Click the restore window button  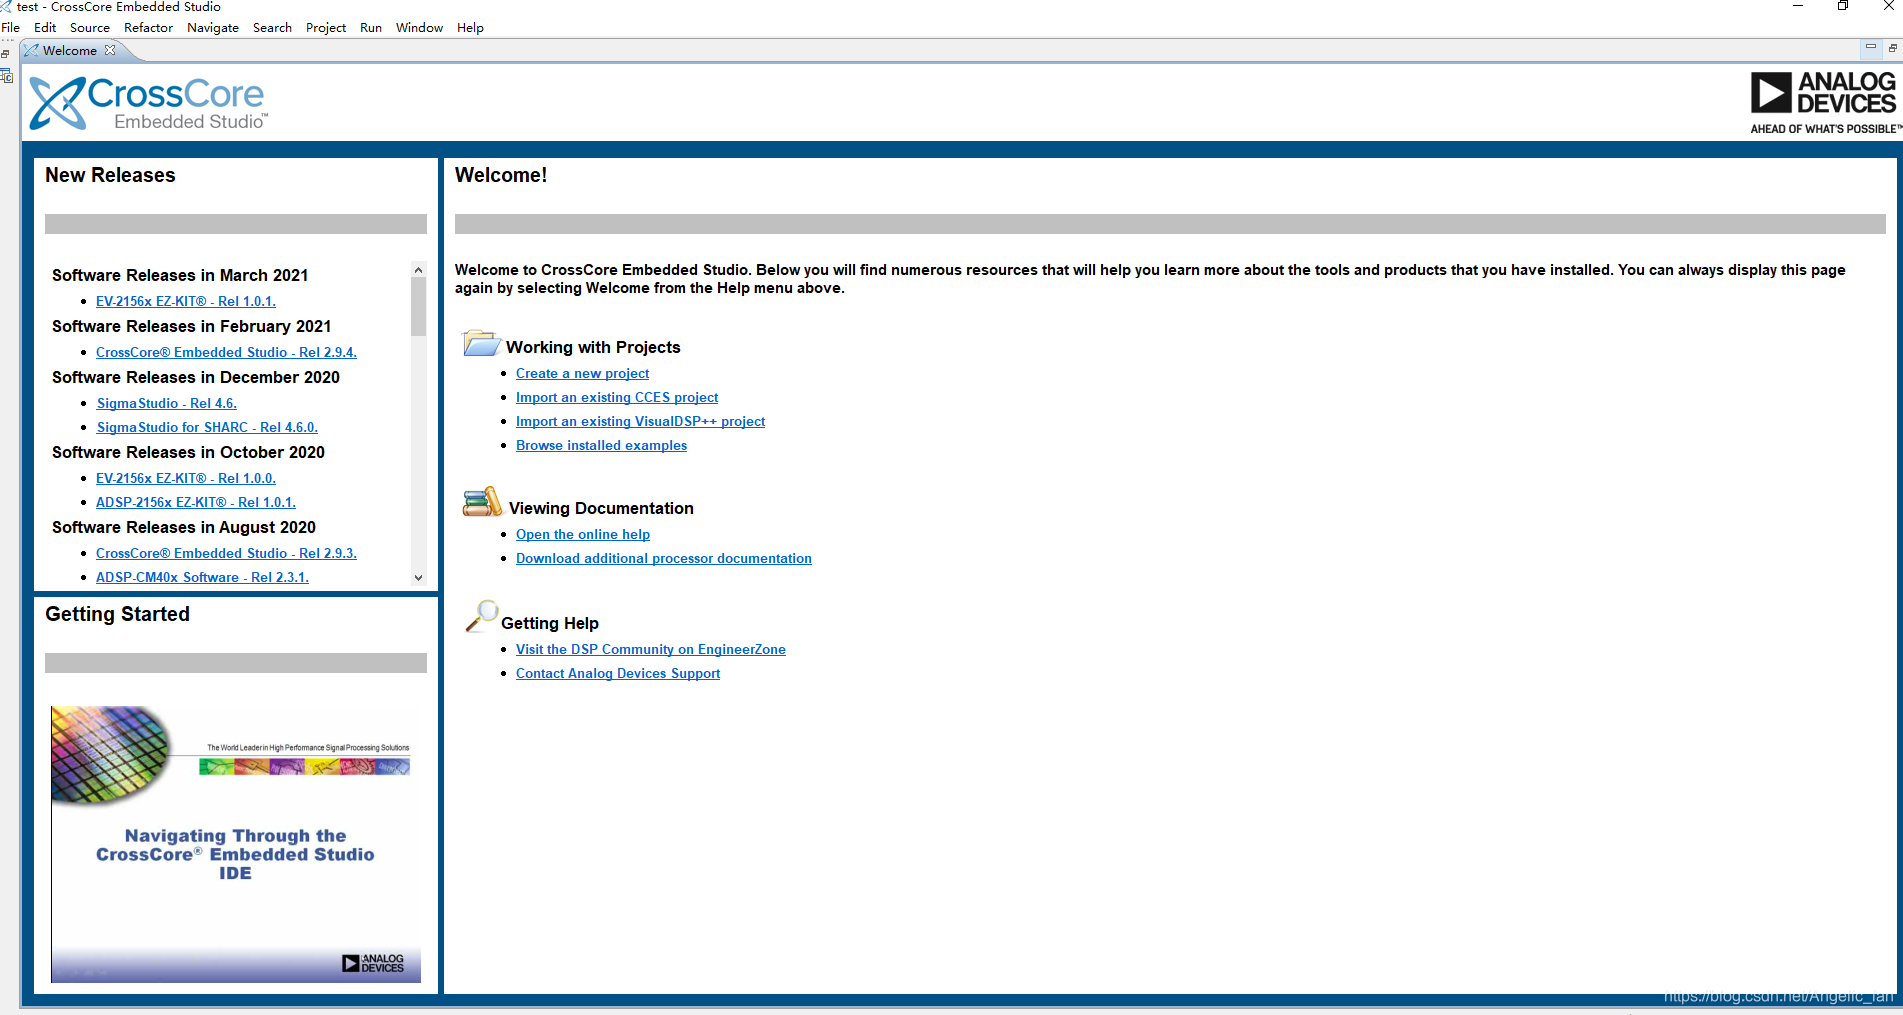1842,6
